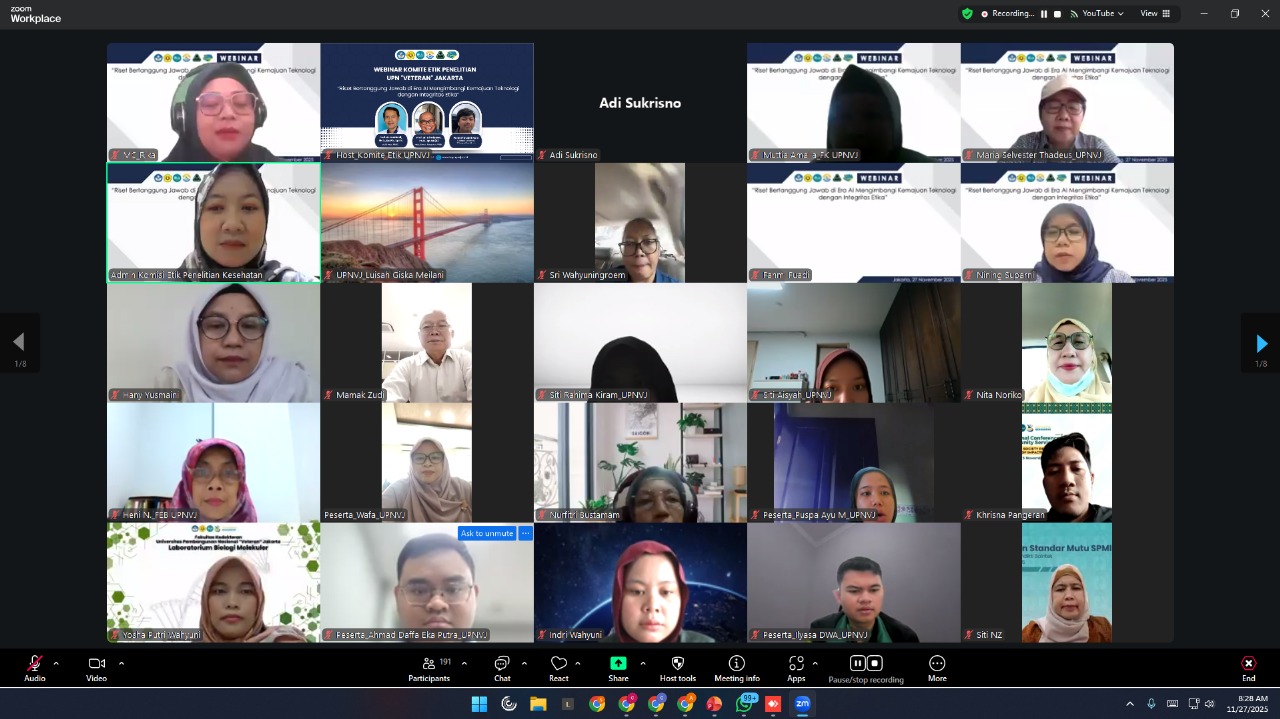Go to next gallery page arrow
Image resolution: width=1280 pixels, height=719 pixels.
(1261, 343)
